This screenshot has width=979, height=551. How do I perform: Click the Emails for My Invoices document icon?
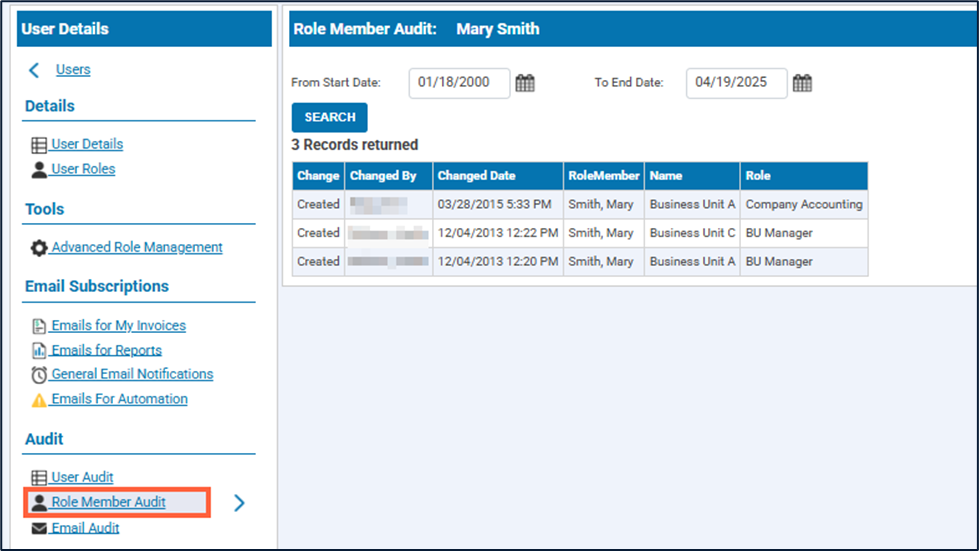click(x=39, y=326)
